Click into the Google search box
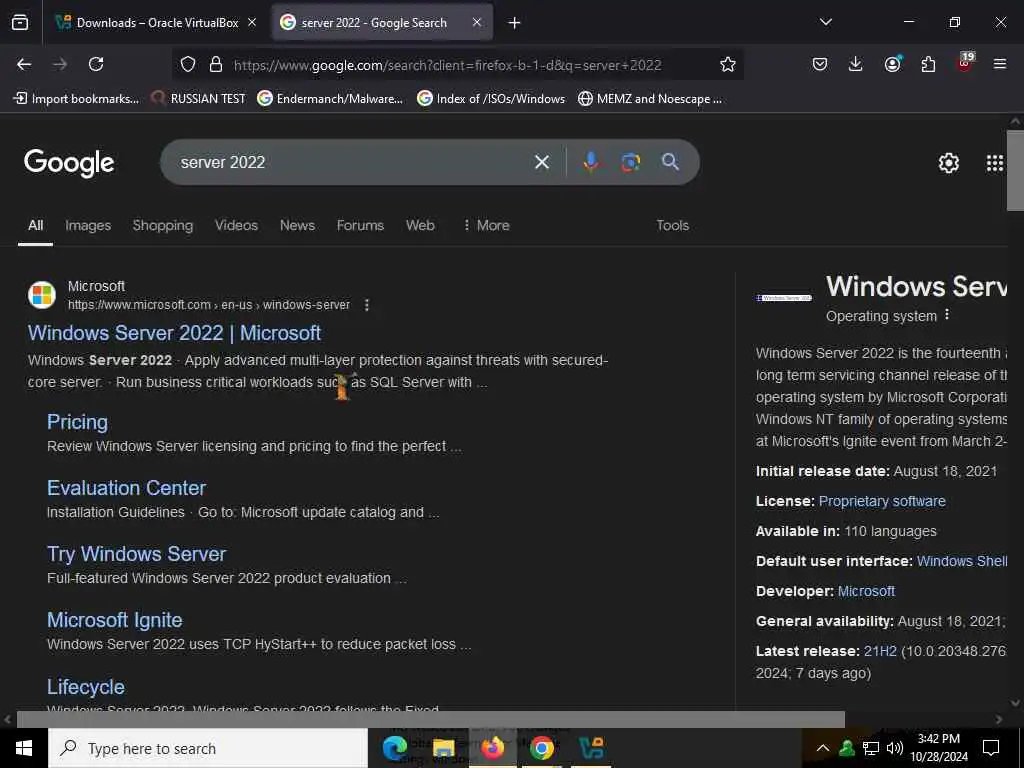The width and height of the screenshot is (1024, 768). 353,162
